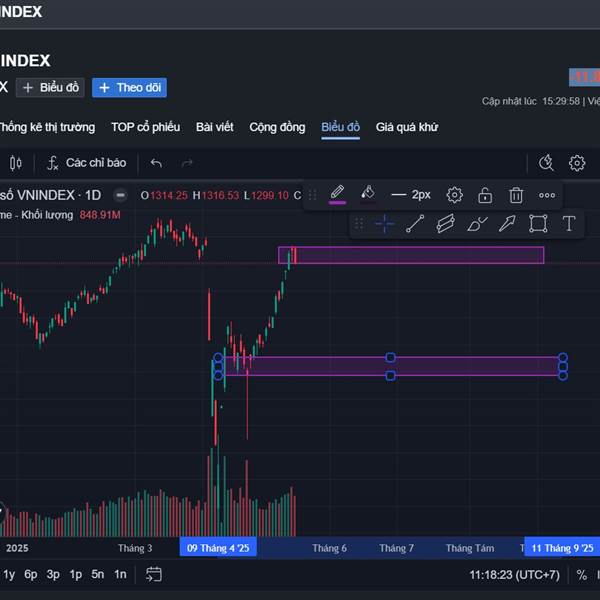This screenshot has width=600, height=600.
Task: Change line color with the pencil icon
Action: 337,194
